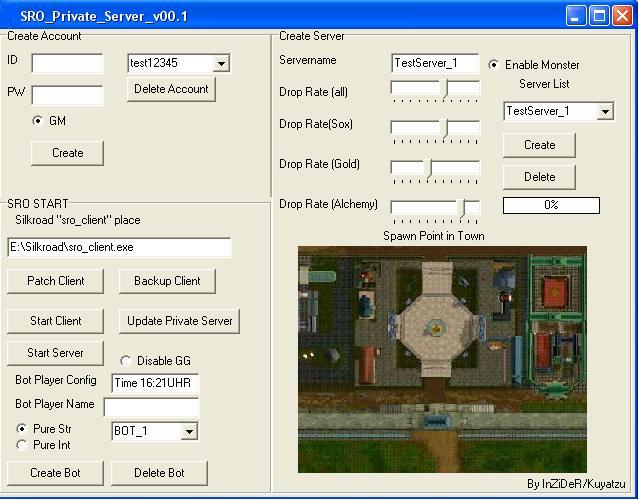Viewport: 639px width, 500px height.
Task: Click Update Private Server button
Action: 179,321
